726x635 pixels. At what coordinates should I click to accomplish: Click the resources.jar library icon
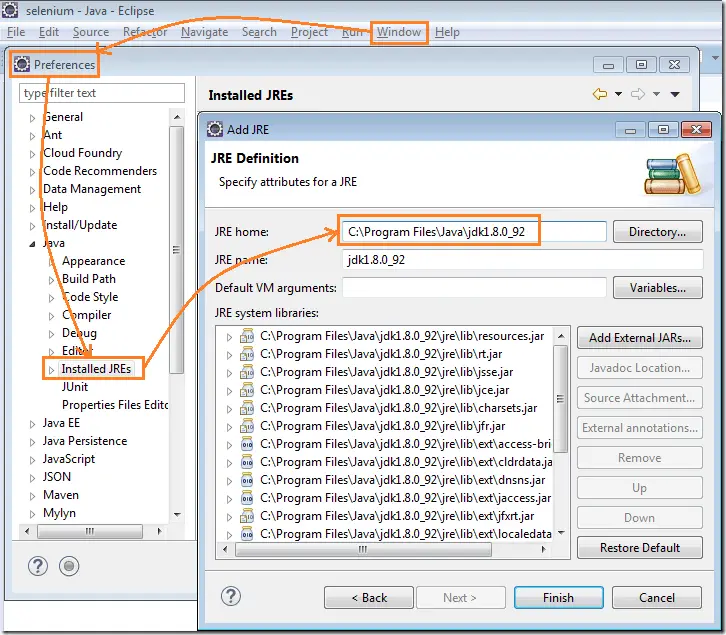[x=247, y=336]
